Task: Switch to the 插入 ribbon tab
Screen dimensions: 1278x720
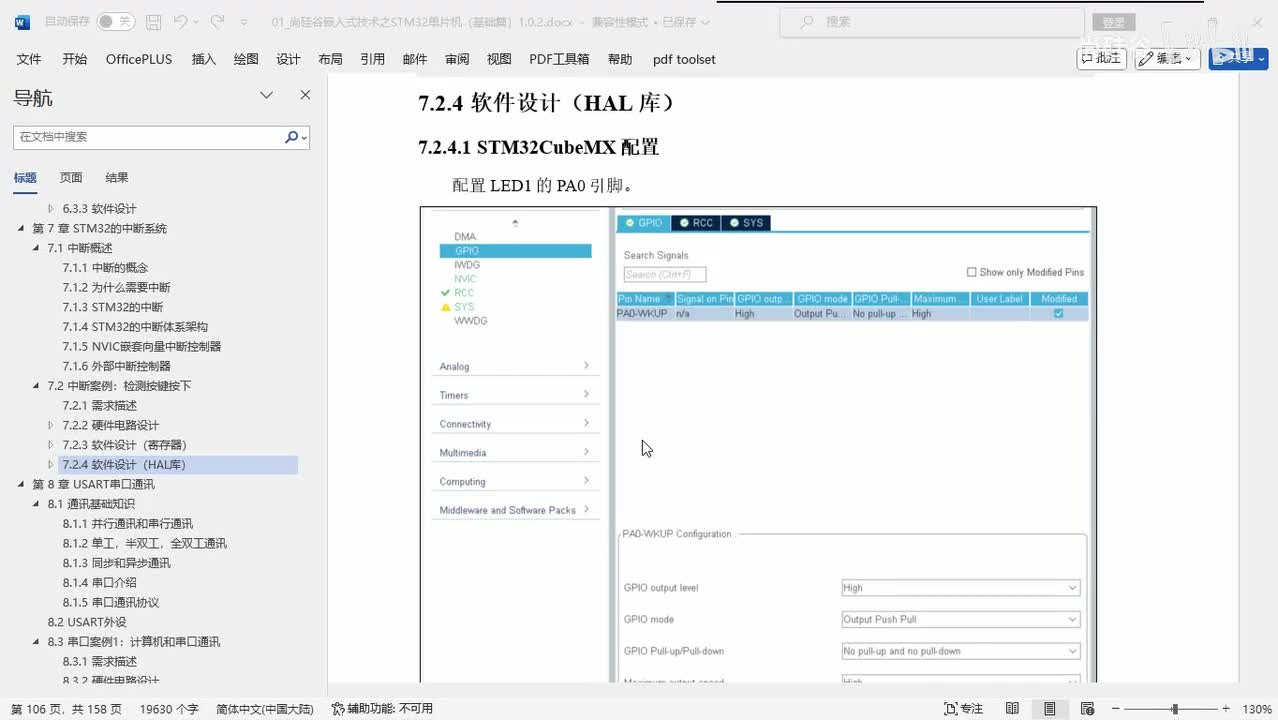Action: (203, 59)
